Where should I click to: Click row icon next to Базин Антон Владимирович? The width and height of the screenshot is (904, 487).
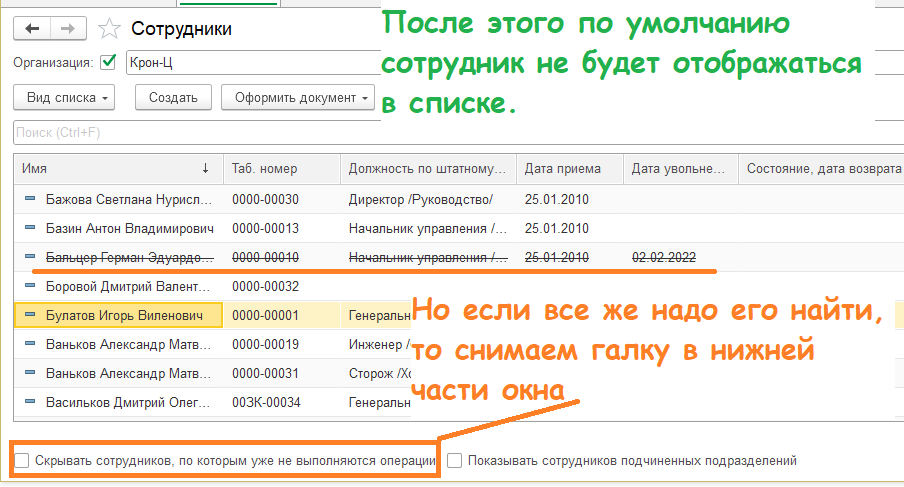coord(30,228)
